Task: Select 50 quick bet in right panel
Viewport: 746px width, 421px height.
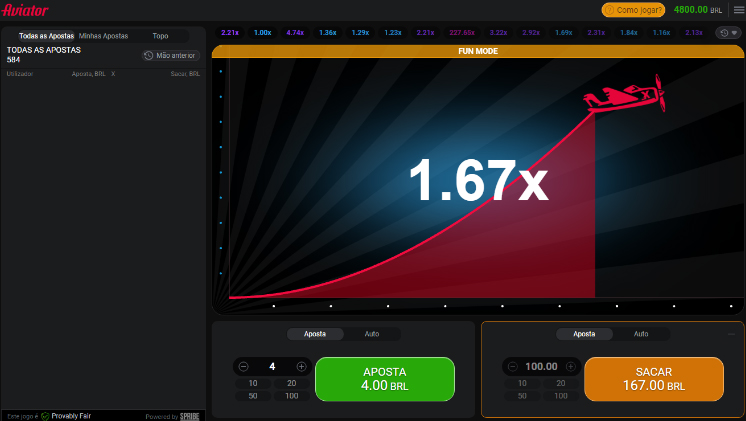Action: (x=522, y=396)
